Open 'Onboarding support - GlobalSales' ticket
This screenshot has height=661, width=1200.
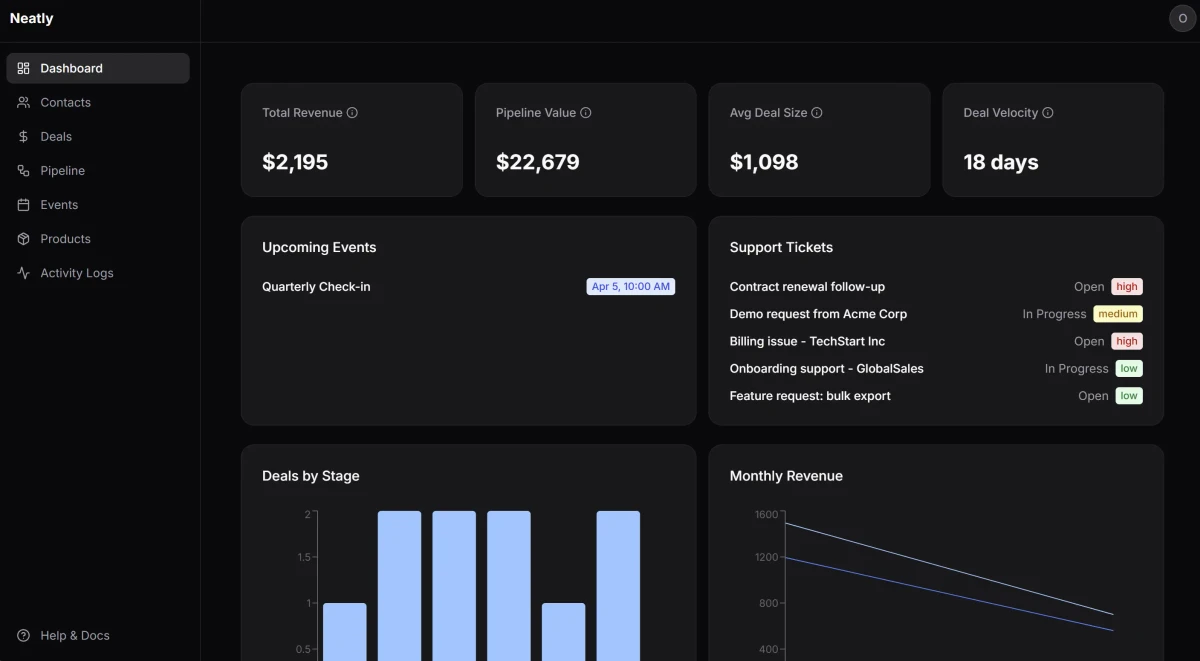[x=827, y=368]
